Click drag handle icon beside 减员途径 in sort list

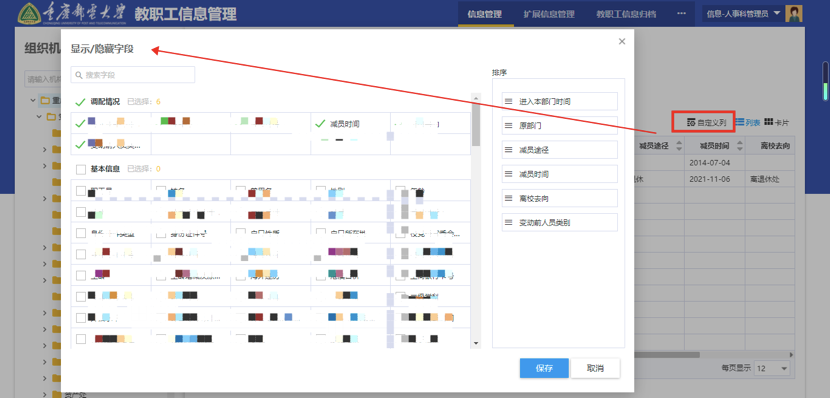click(x=508, y=150)
